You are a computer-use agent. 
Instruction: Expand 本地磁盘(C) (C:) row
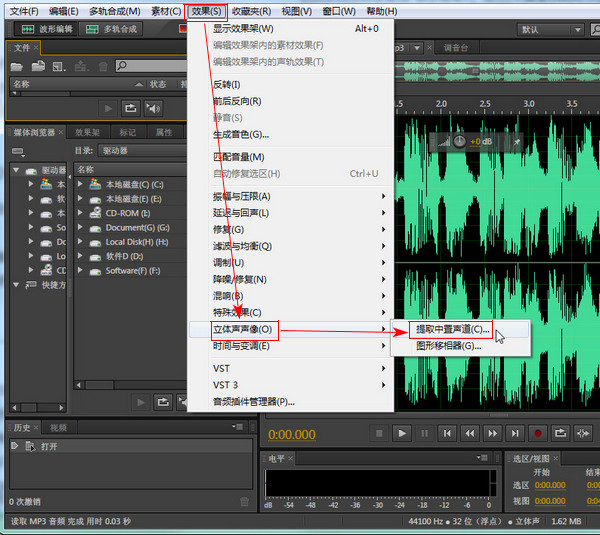(x=80, y=184)
